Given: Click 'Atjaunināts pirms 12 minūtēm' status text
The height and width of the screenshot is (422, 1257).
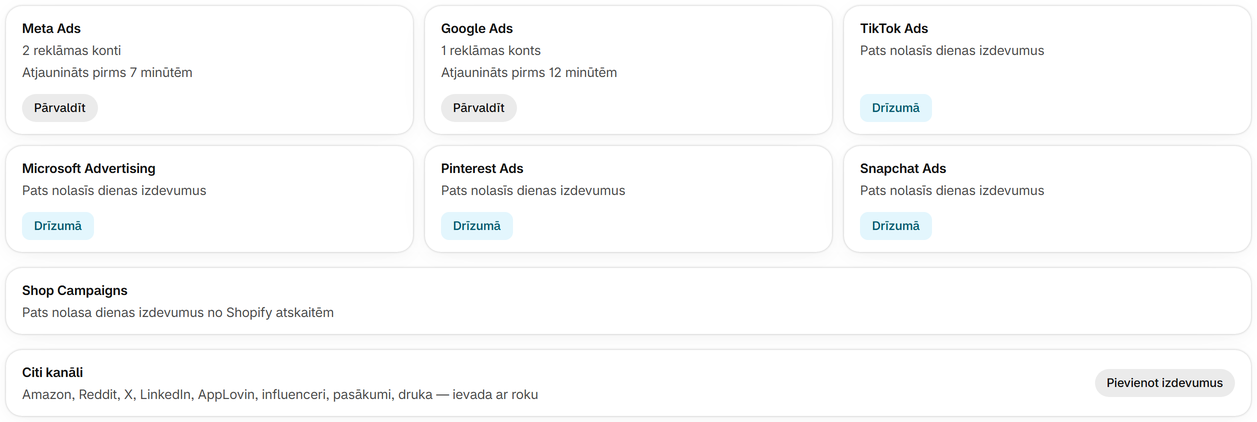Looking at the screenshot, I should click(x=529, y=73).
